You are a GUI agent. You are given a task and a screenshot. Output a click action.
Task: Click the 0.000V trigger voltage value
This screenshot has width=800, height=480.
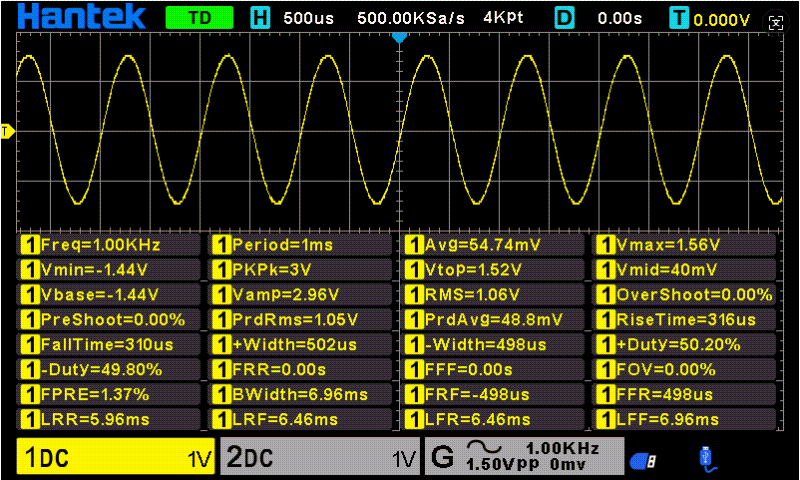click(722, 19)
